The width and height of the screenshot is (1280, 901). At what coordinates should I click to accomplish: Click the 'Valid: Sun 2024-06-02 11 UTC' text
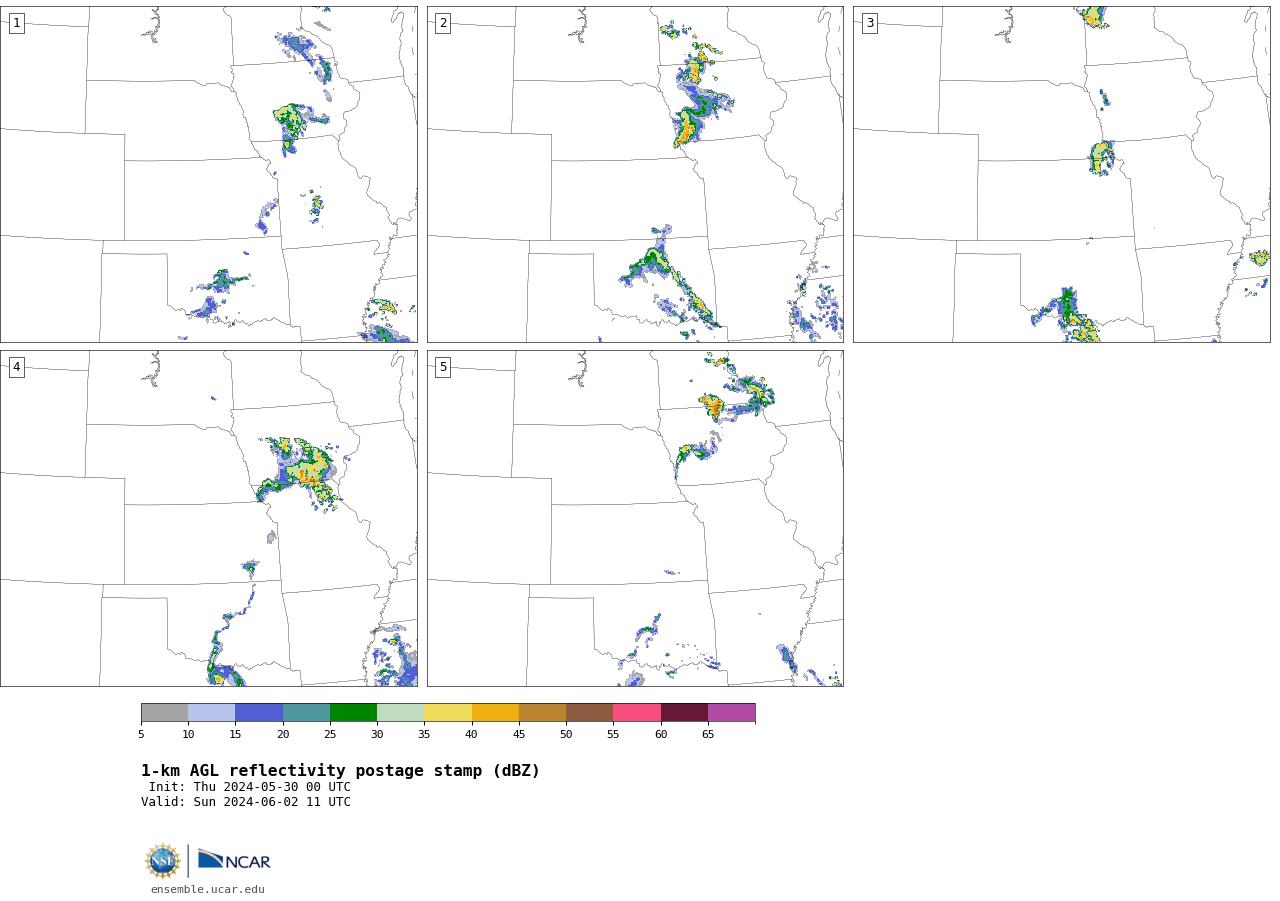coord(246,802)
